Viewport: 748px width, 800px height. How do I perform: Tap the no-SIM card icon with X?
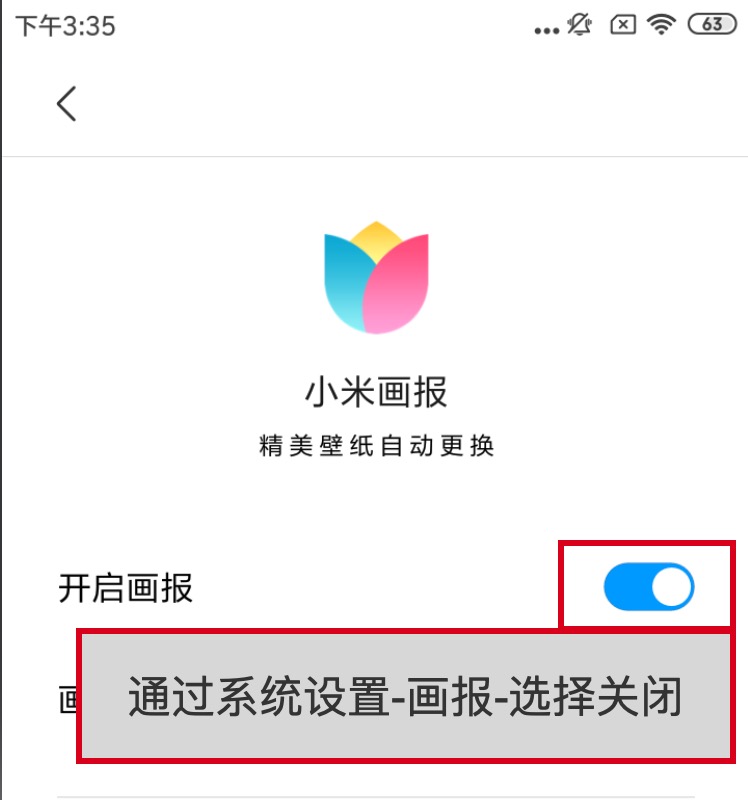point(622,24)
